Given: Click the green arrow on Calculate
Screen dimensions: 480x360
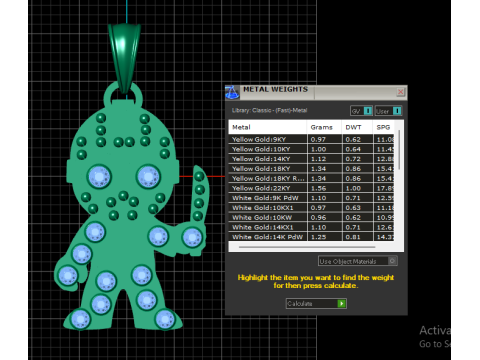Looking at the screenshot, I should (x=342, y=303).
